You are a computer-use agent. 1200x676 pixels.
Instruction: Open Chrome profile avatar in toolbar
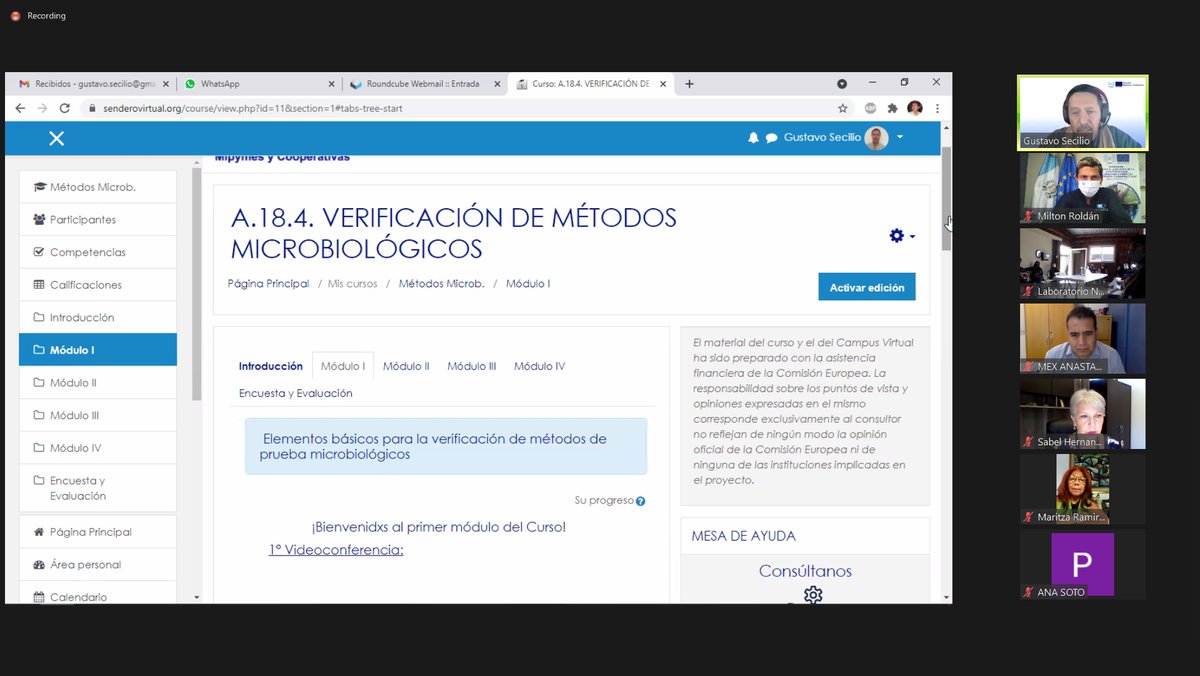[915, 108]
